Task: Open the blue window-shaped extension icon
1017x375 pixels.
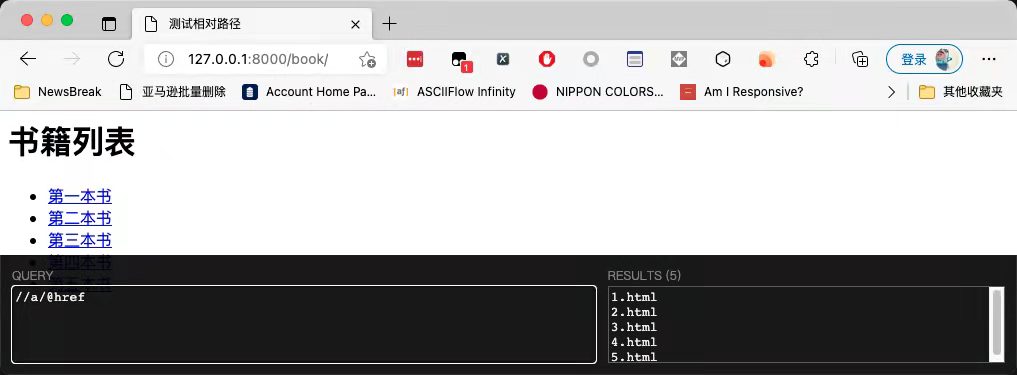Action: (x=635, y=59)
